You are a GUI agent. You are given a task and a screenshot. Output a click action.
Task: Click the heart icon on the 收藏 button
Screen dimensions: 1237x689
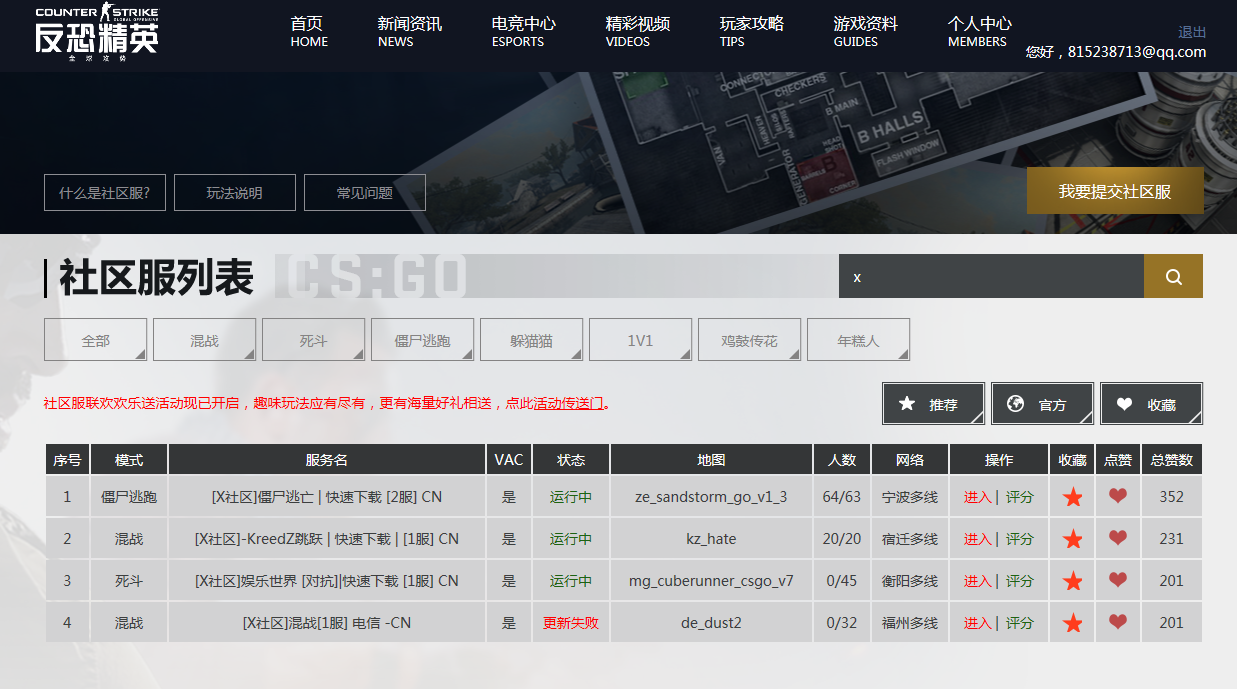click(x=1124, y=403)
